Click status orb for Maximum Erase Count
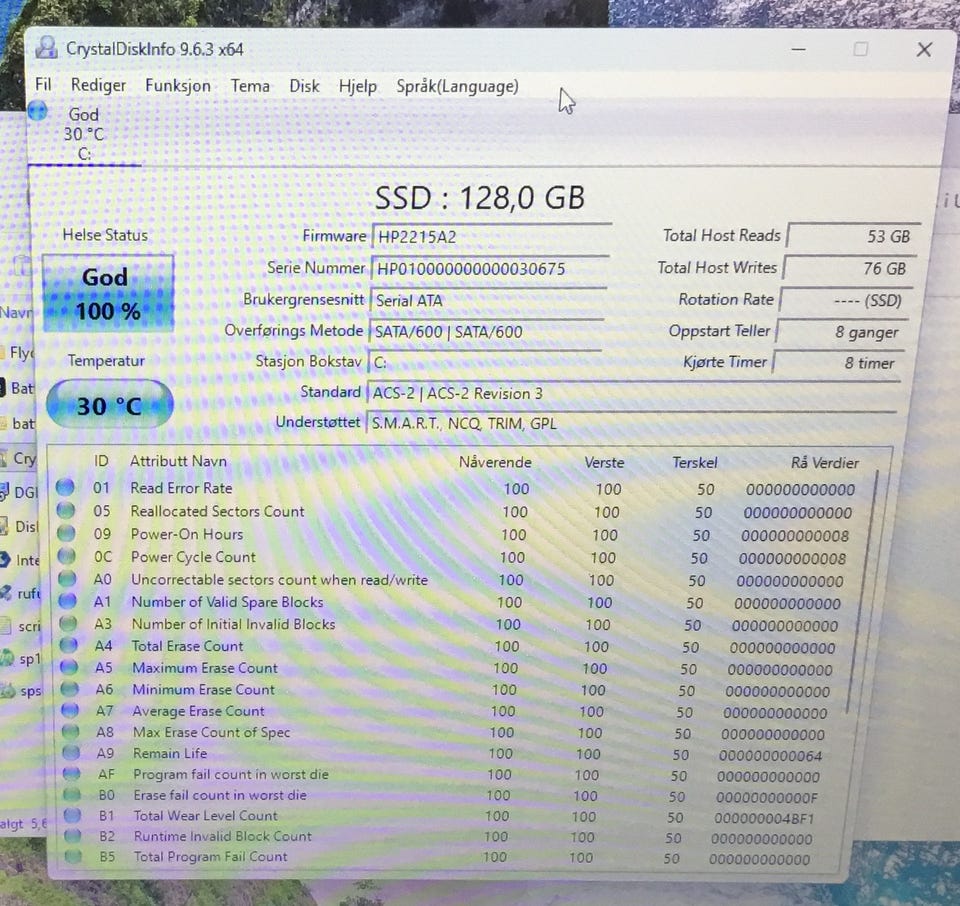Image resolution: width=960 pixels, height=906 pixels. tap(70, 667)
